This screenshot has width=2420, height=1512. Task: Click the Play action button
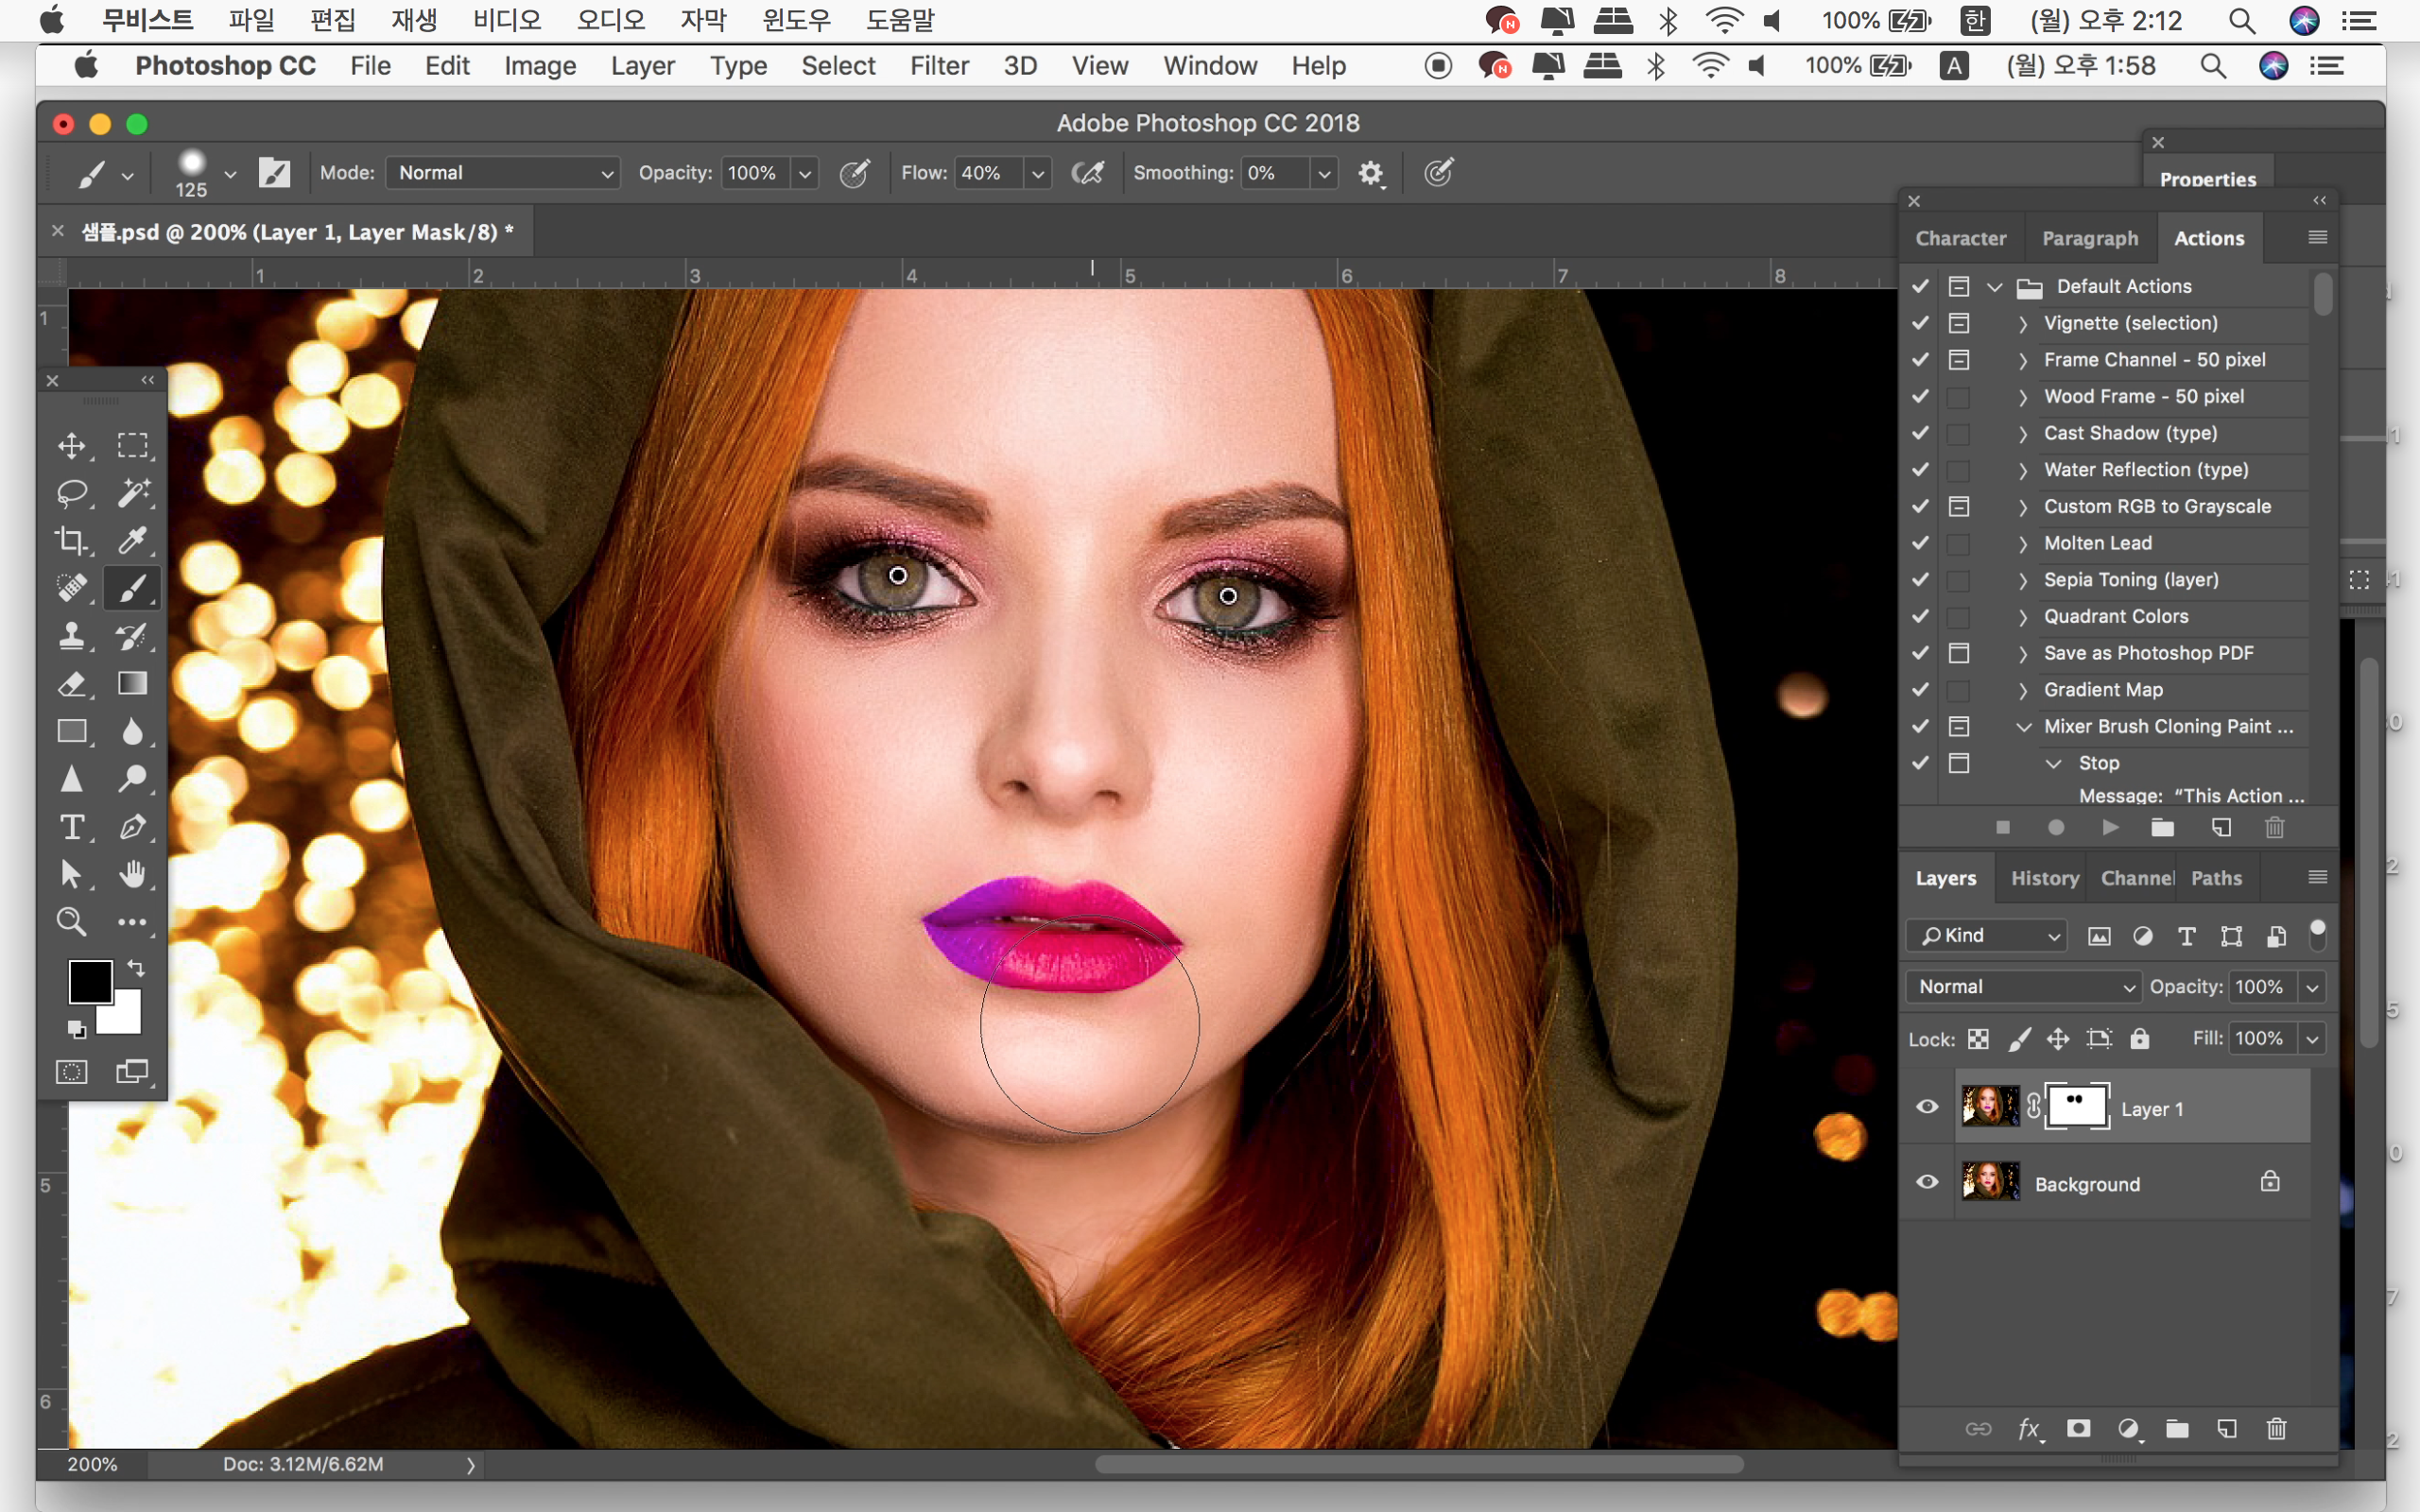point(2110,828)
